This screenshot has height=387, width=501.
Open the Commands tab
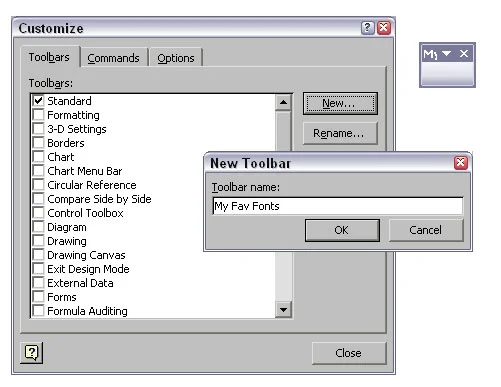tap(114, 58)
